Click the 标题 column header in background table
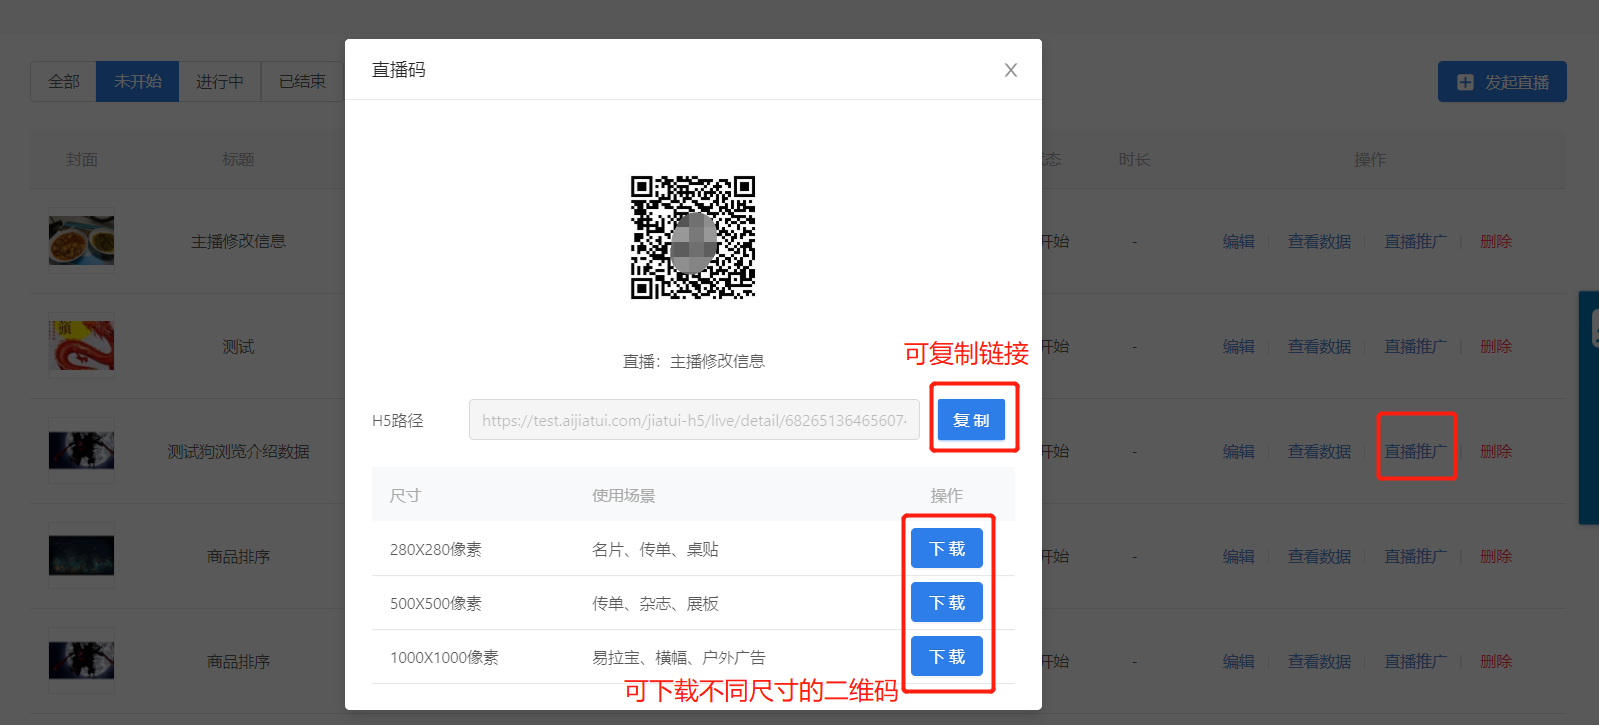 pyautogui.click(x=238, y=159)
